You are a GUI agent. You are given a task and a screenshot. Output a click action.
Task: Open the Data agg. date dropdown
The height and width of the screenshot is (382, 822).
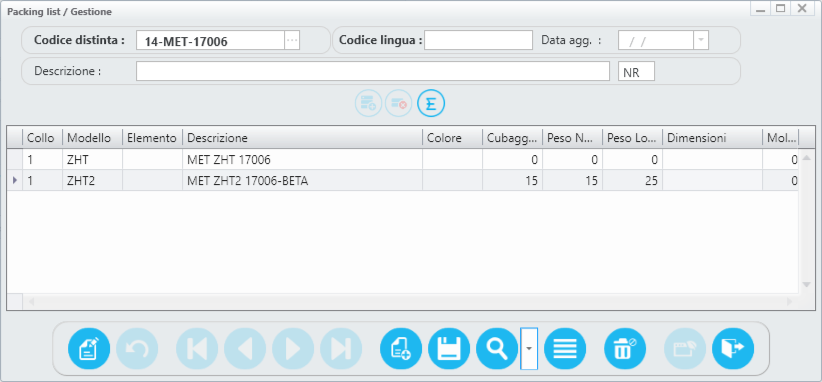[x=701, y=40]
